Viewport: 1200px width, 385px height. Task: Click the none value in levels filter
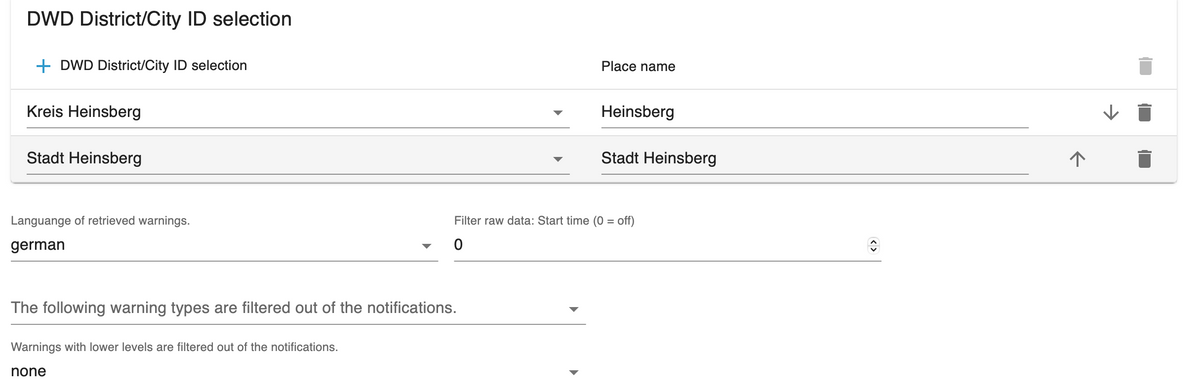pyautogui.click(x=28, y=372)
